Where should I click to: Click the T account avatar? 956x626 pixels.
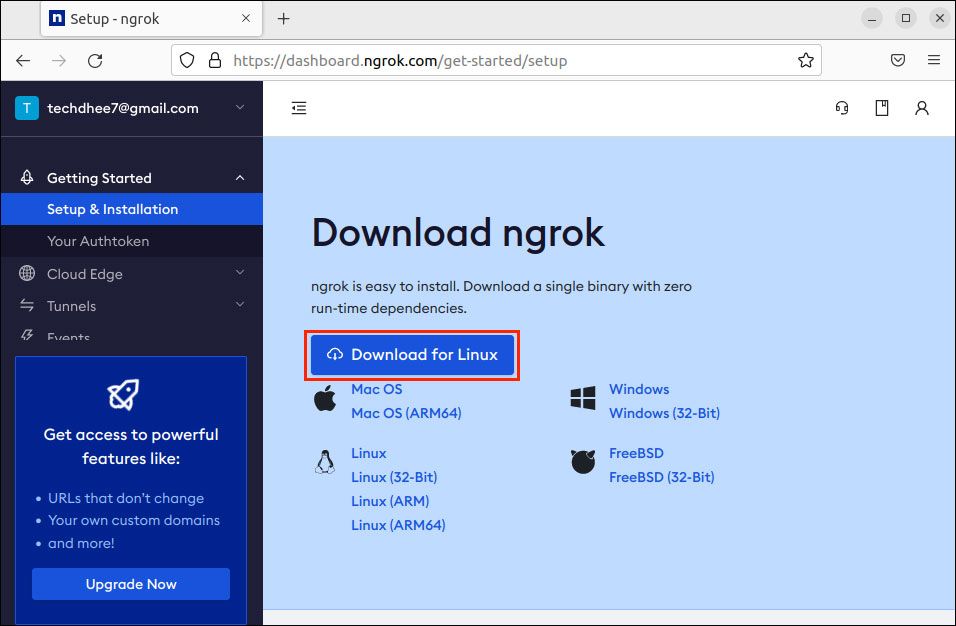[x=27, y=108]
